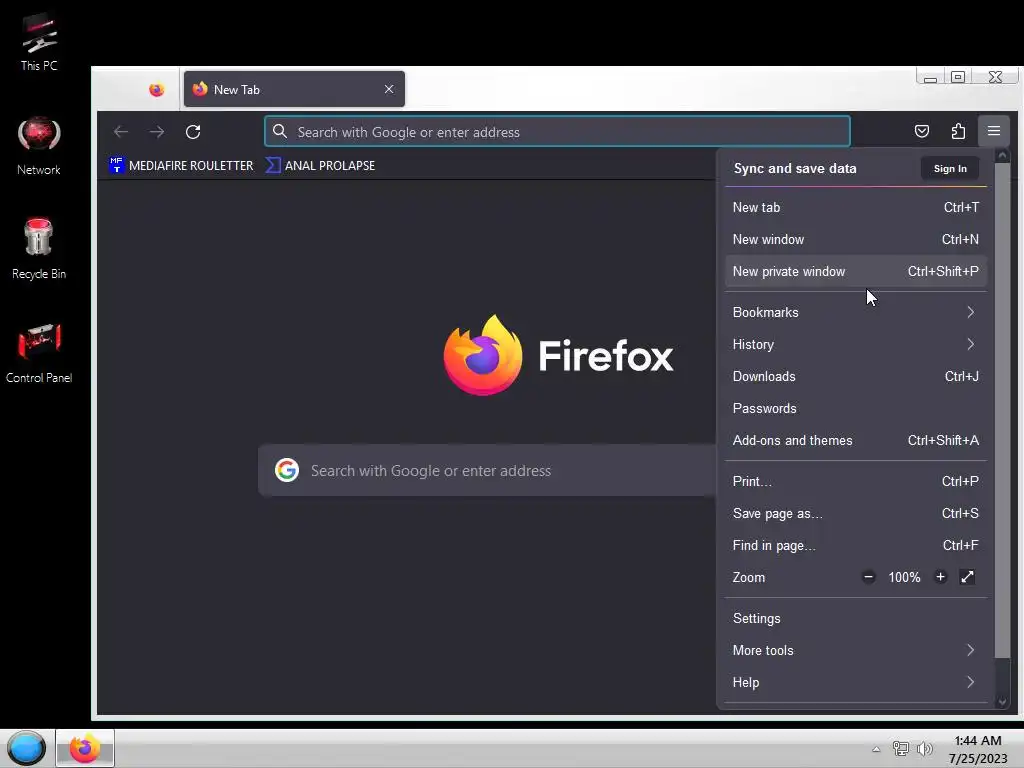The width and height of the screenshot is (1024, 768).
Task: Expand the History submenu
Action: [x=856, y=344]
